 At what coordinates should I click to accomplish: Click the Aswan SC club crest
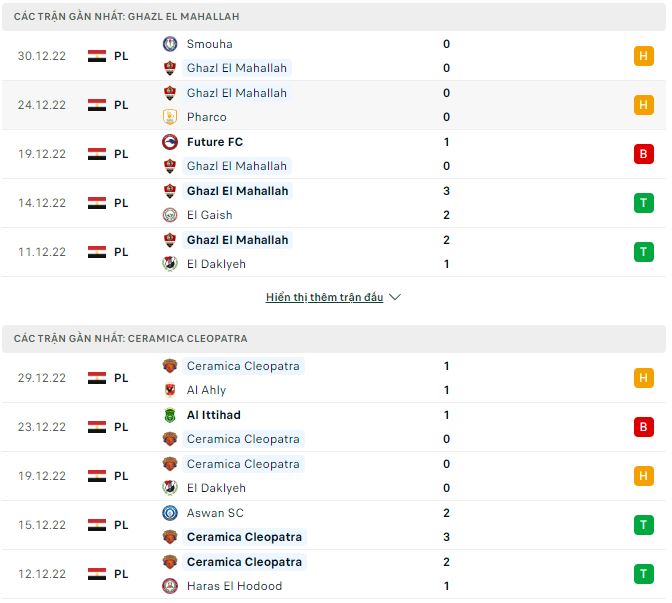[x=170, y=513]
